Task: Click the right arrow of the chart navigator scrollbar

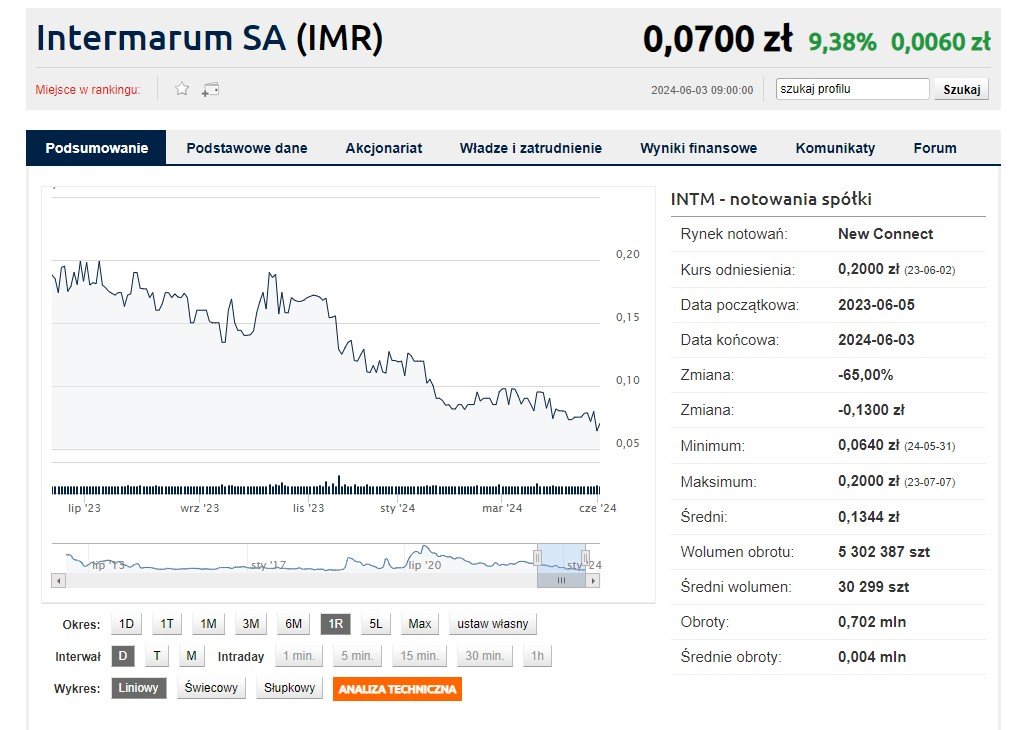Action: coord(593,580)
